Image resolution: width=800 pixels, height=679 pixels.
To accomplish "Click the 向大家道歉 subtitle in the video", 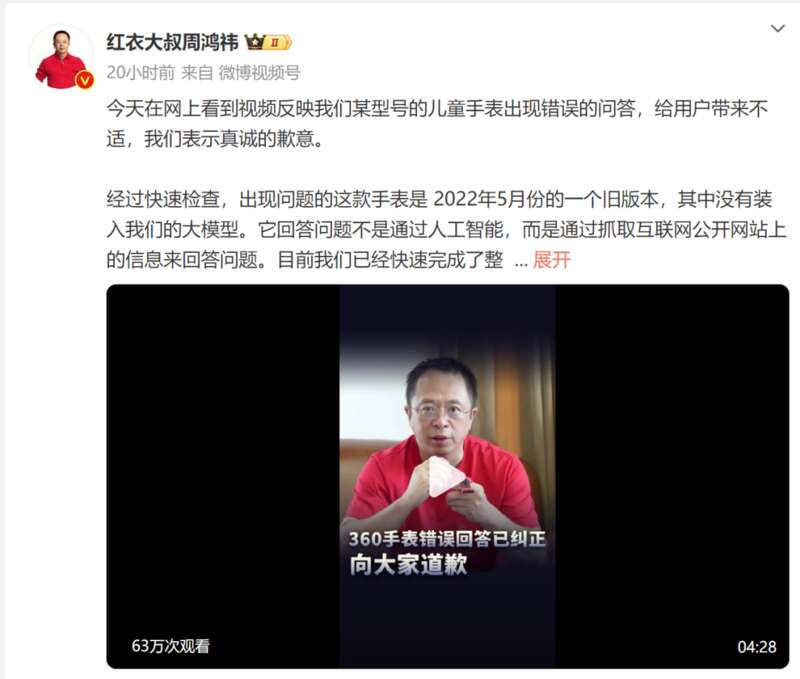I will coord(408,564).
